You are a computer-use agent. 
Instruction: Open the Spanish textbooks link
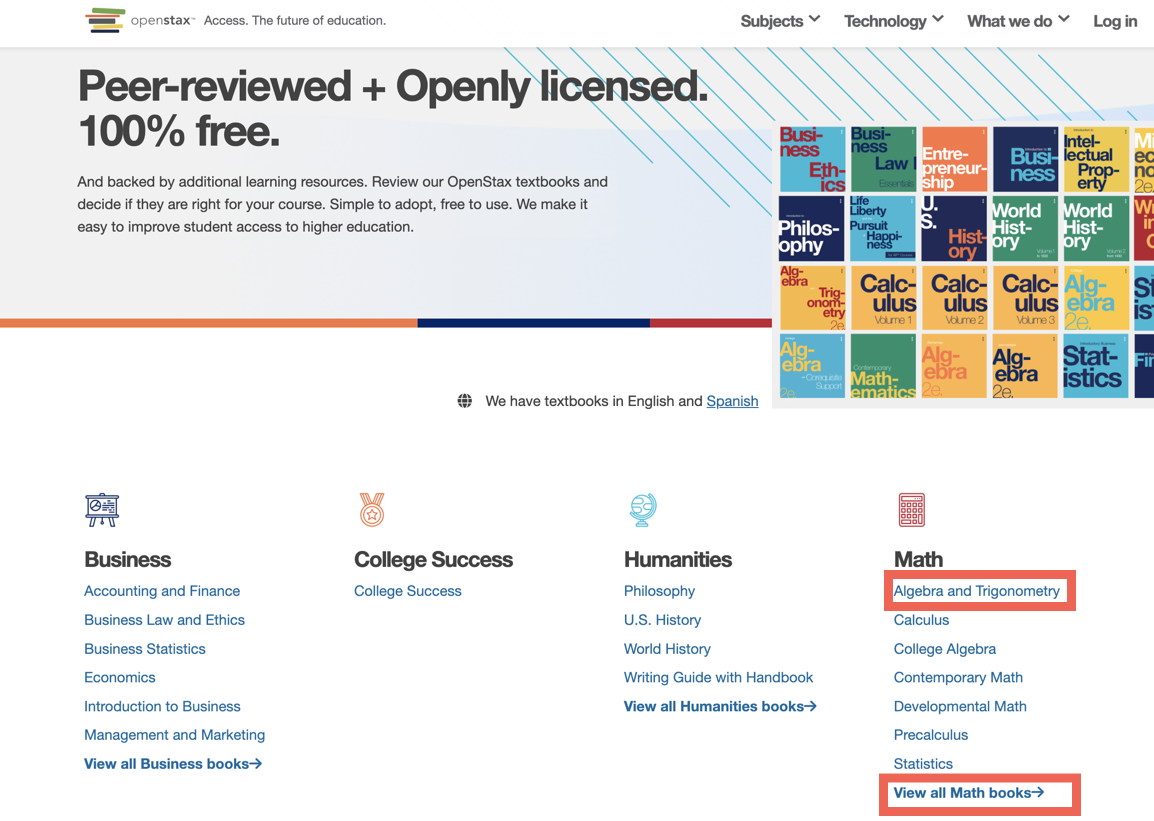click(x=732, y=401)
